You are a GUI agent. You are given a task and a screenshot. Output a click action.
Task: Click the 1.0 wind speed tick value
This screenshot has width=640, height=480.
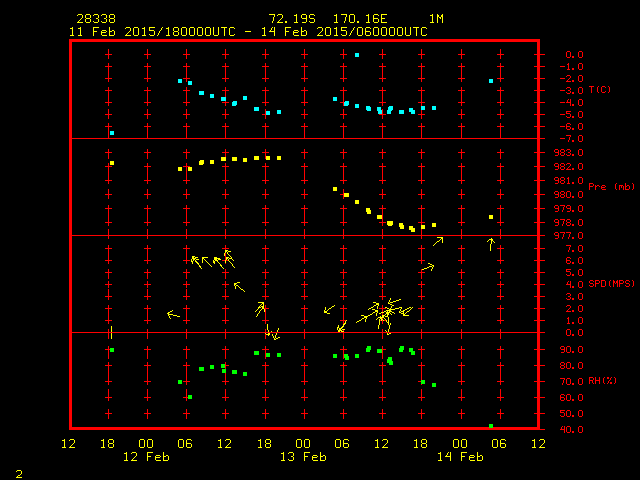pos(574,321)
